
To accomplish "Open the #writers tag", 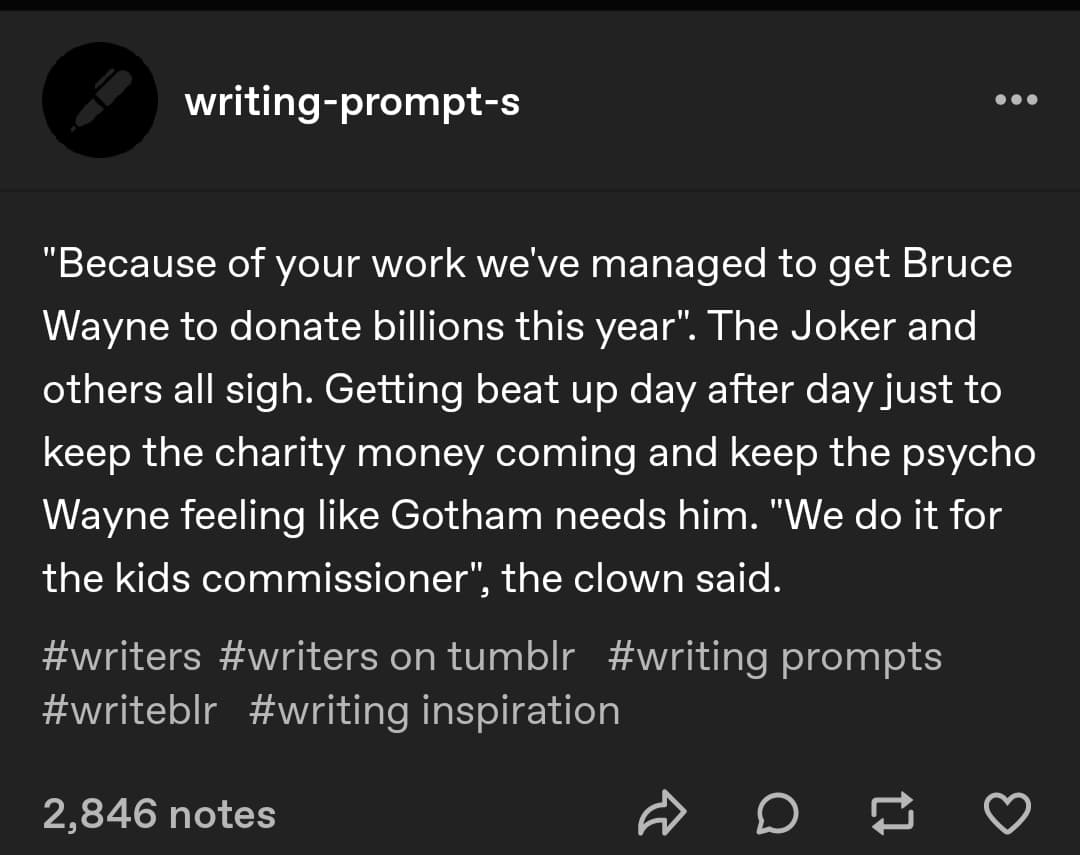I will tap(122, 656).
